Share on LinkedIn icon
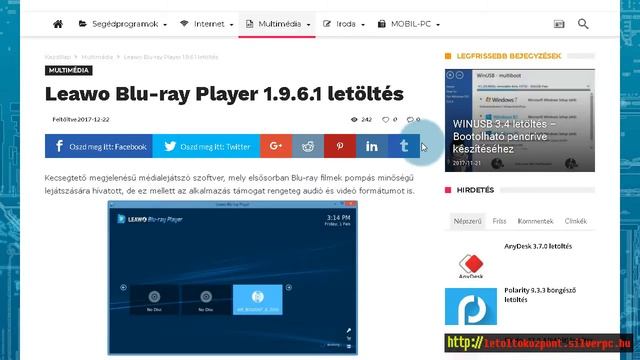Image resolution: width=640 pixels, height=360 pixels. point(372,146)
